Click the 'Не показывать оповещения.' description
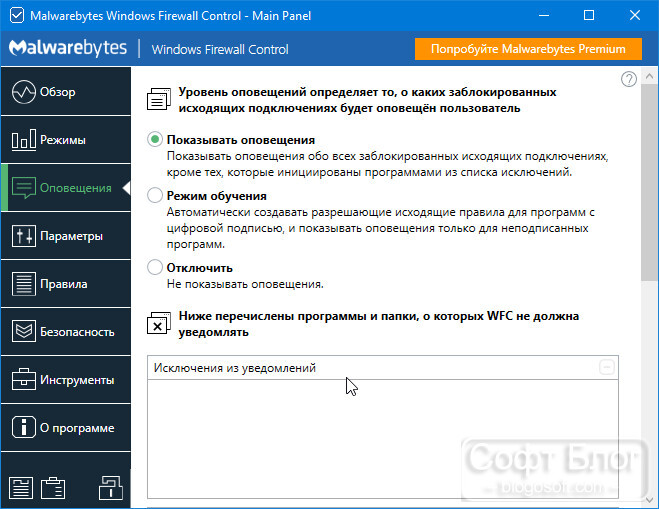The image size is (659, 509). click(x=245, y=284)
